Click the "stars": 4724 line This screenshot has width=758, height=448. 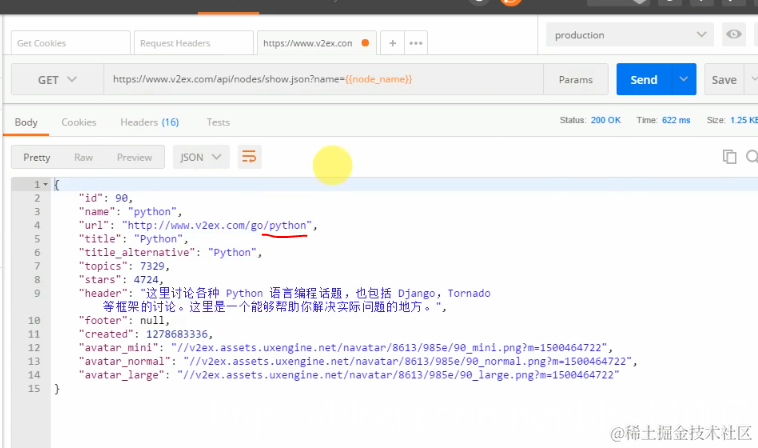pos(121,280)
